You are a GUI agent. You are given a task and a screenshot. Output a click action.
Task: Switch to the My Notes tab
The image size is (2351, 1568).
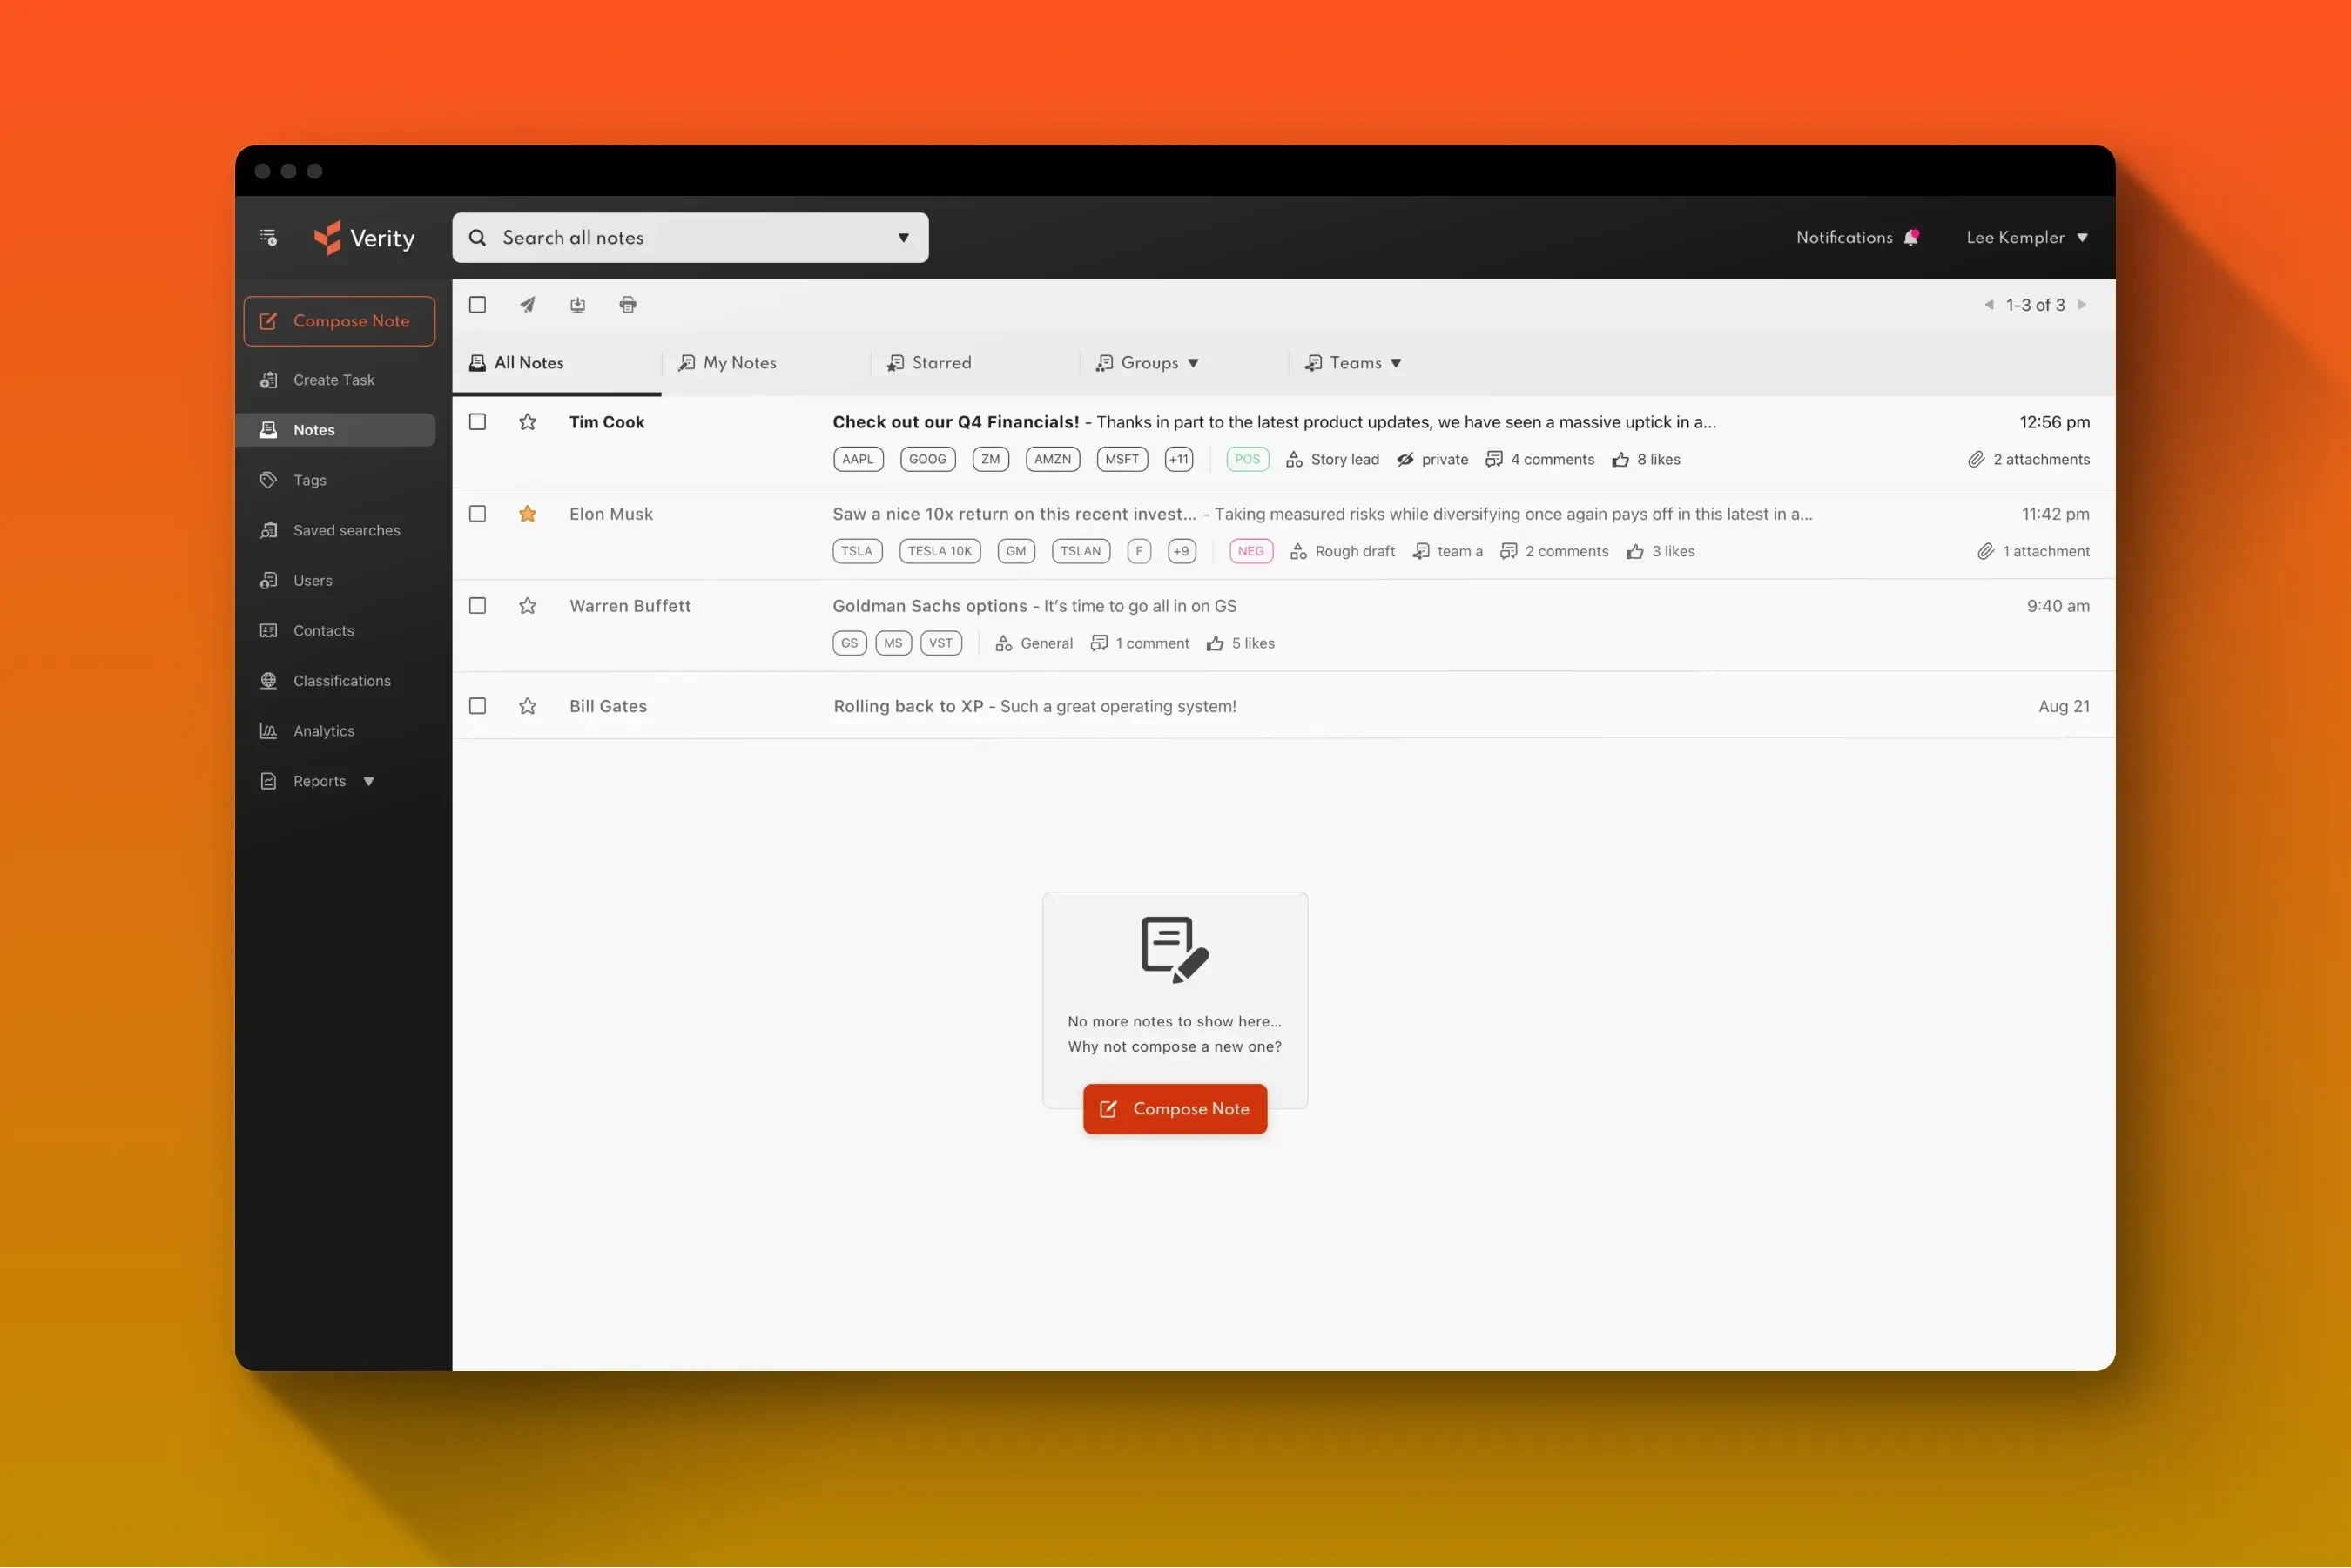(x=738, y=362)
